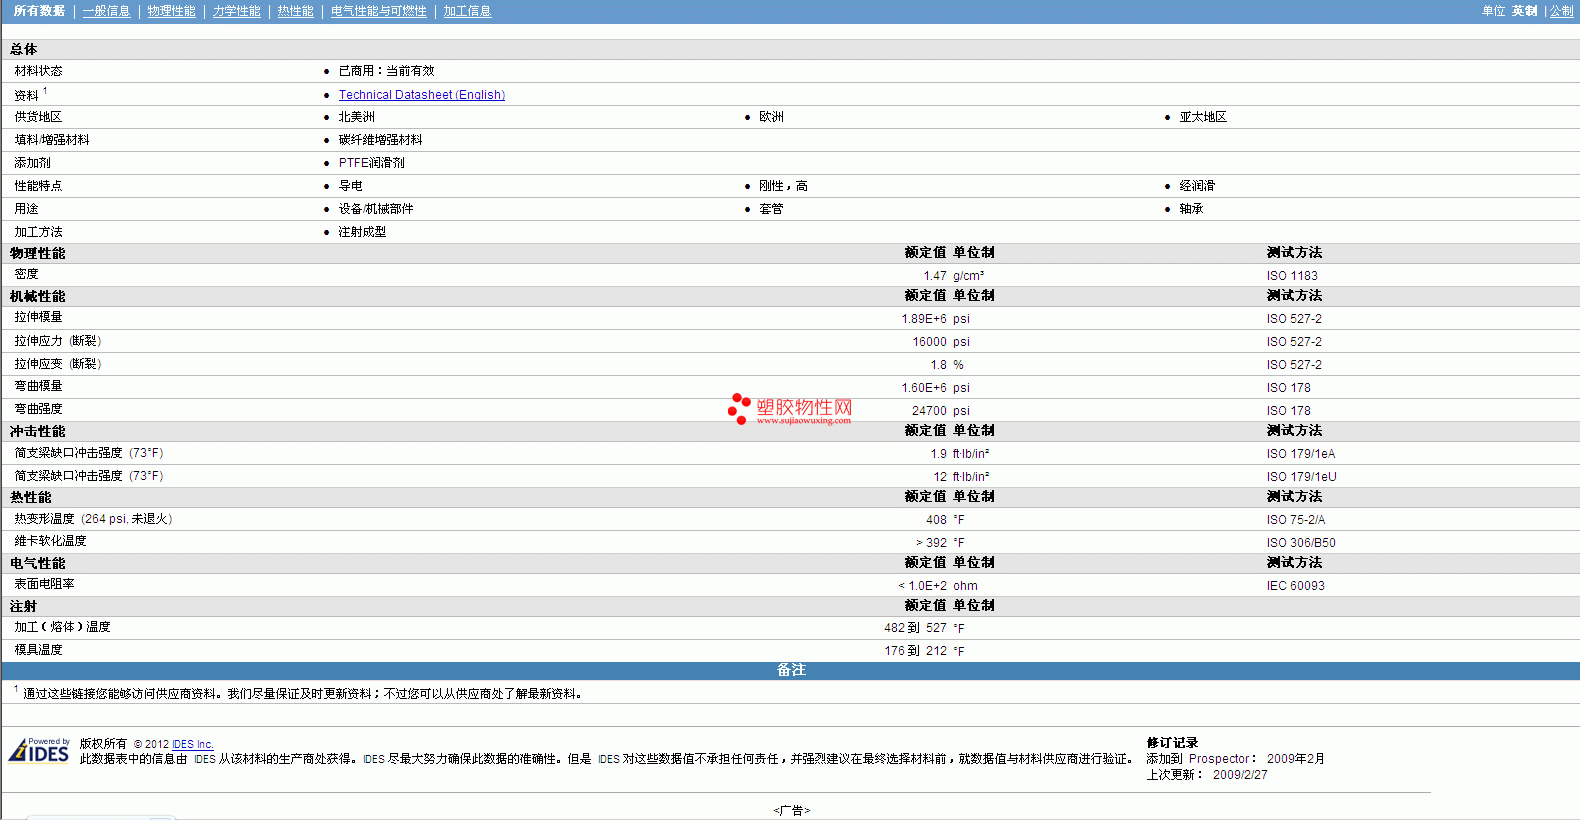Select 公制 units option
The width and height of the screenshot is (1580, 820).
(1561, 11)
